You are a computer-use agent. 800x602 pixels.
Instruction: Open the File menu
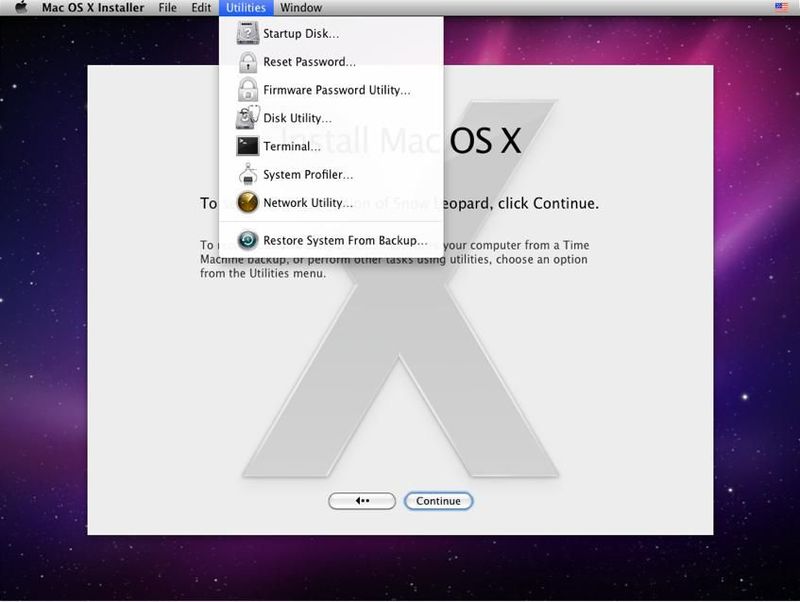click(x=167, y=8)
